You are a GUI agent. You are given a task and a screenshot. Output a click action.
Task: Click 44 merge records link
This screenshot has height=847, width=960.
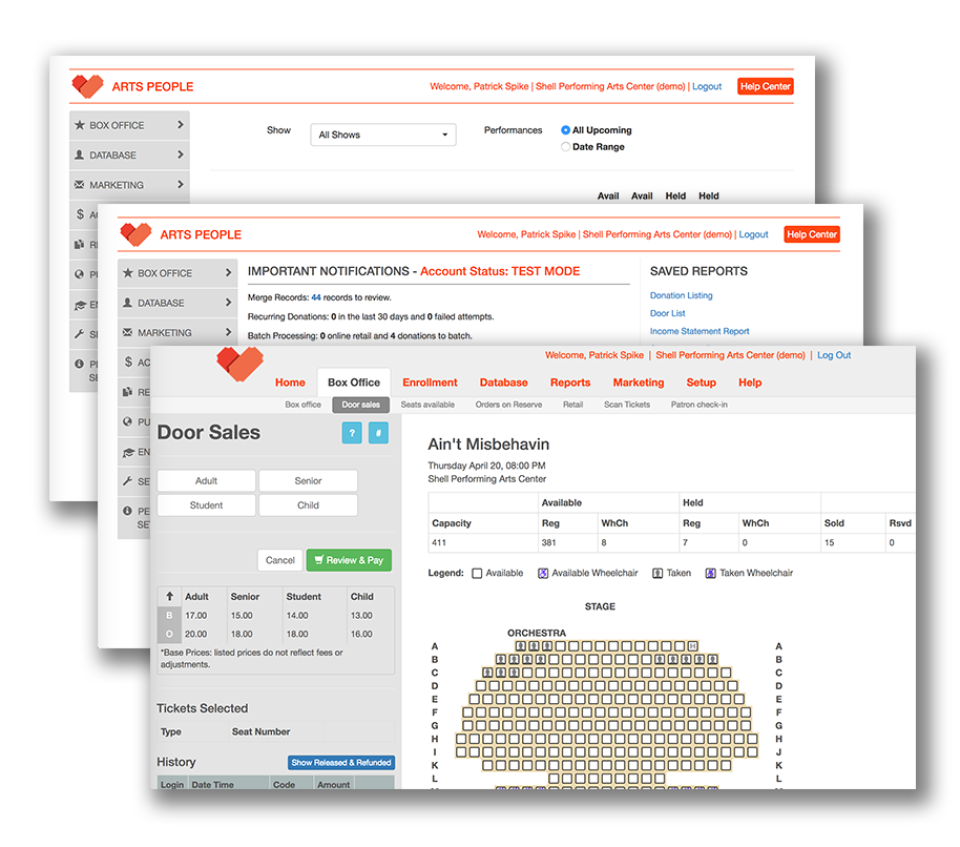(x=316, y=298)
